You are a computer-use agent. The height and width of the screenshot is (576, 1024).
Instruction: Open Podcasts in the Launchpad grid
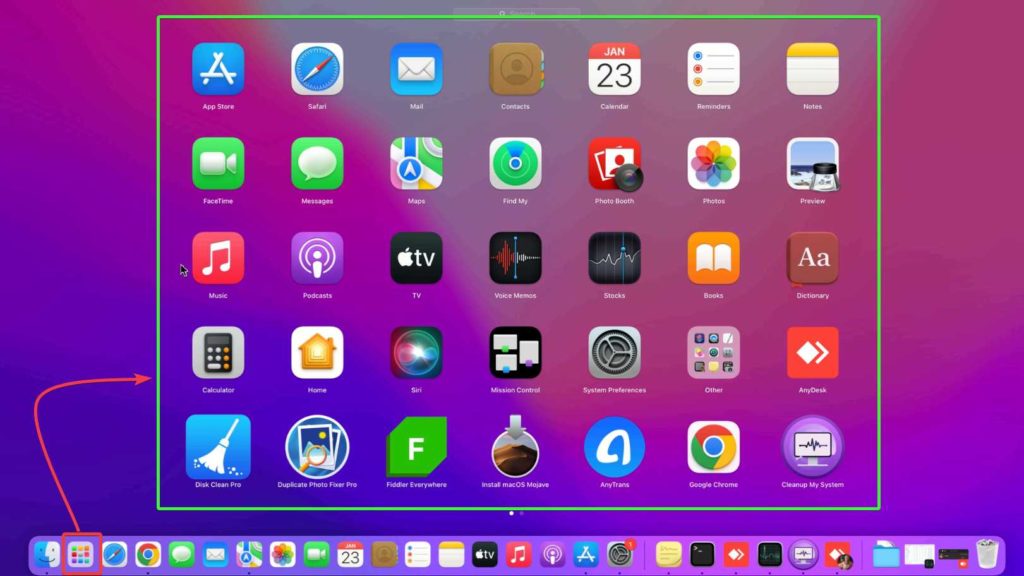tap(317, 258)
